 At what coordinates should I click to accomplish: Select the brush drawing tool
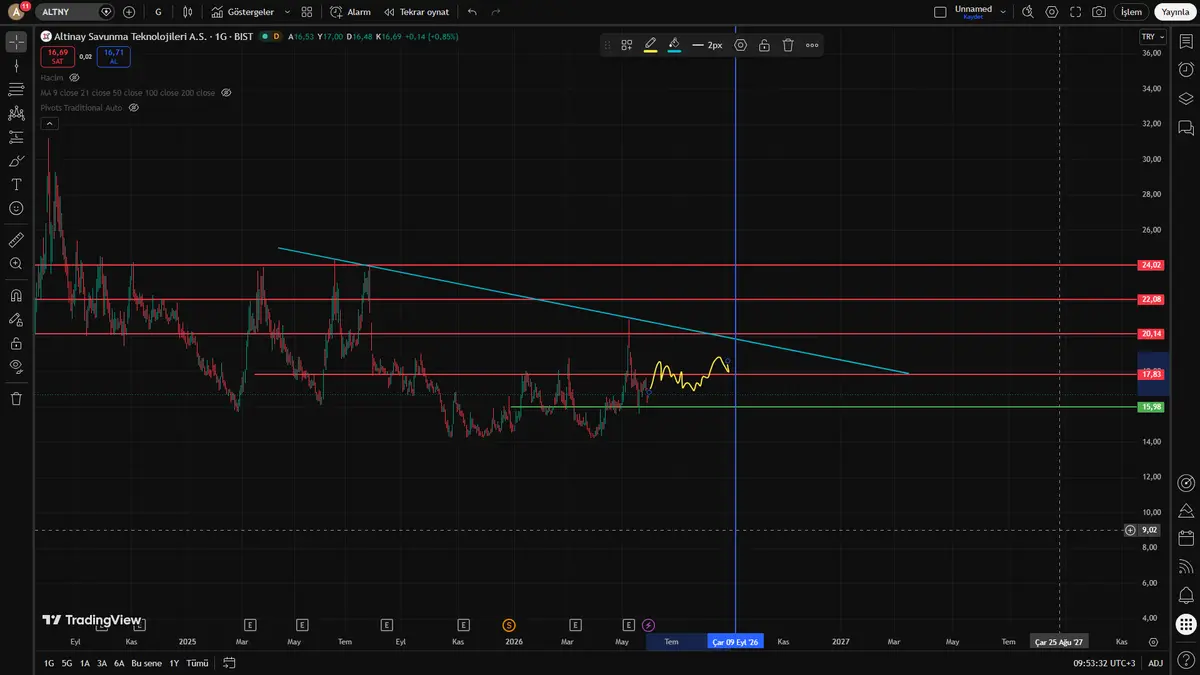point(16,161)
